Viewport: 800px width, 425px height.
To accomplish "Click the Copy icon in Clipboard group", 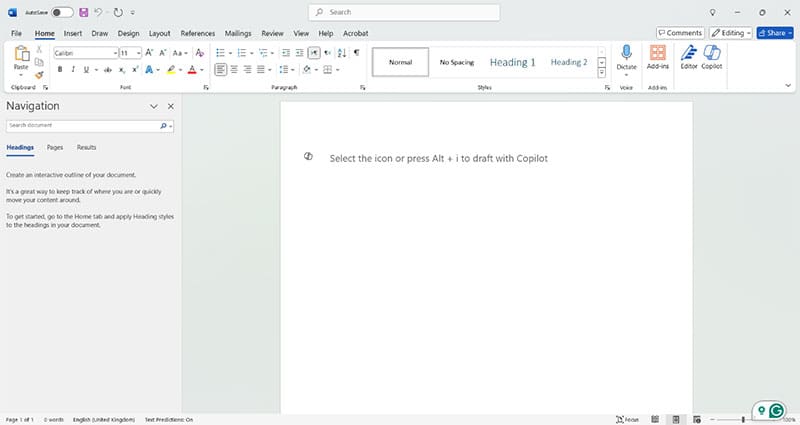I will (39, 62).
